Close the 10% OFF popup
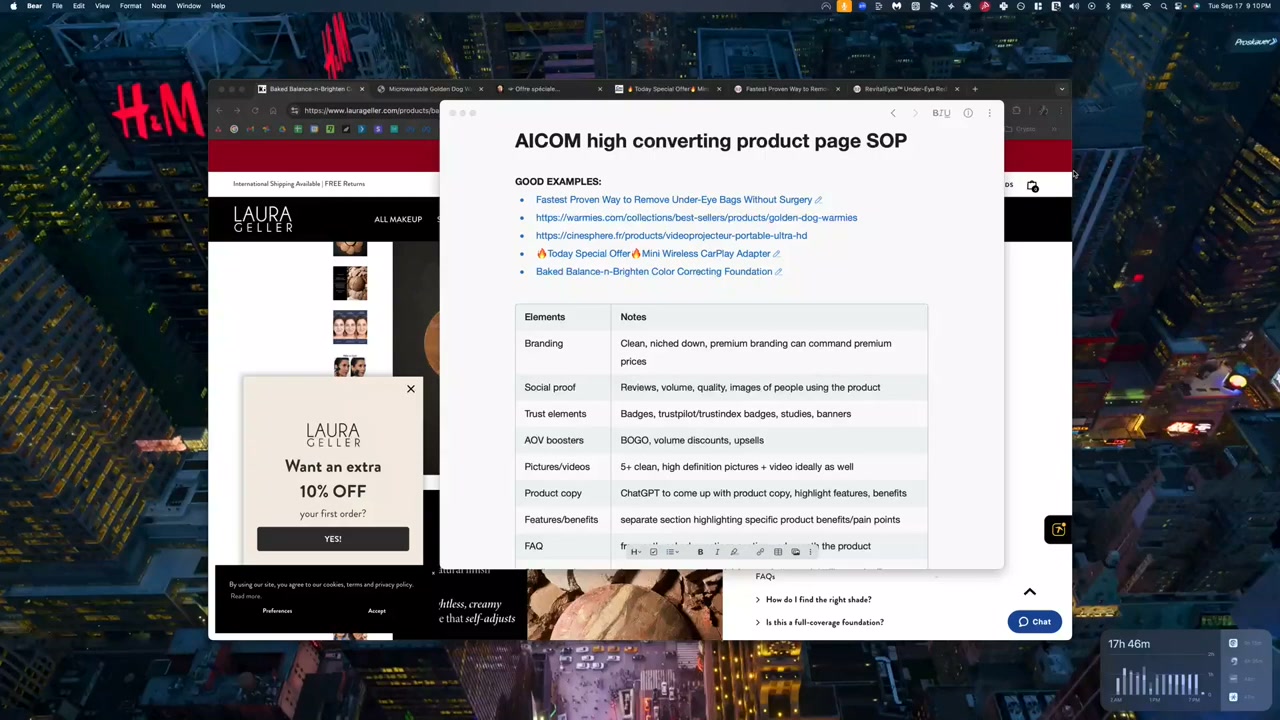1280x720 pixels. tap(410, 389)
